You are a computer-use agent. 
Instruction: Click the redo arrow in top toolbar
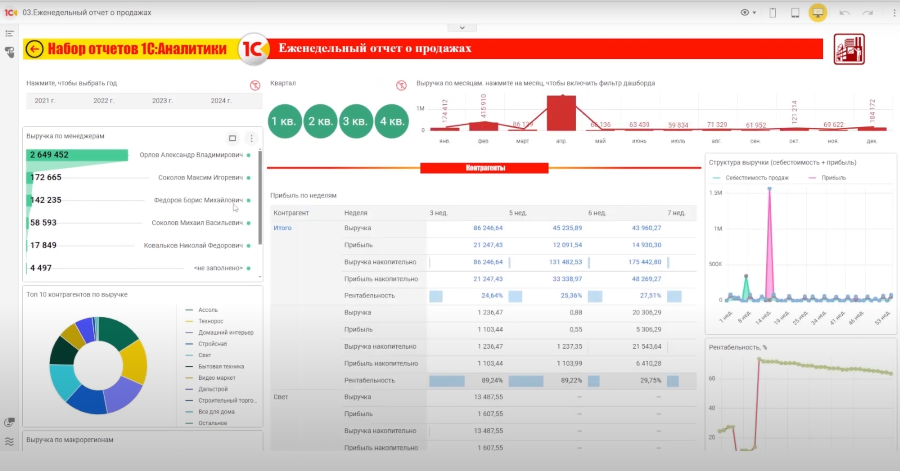[x=867, y=13]
